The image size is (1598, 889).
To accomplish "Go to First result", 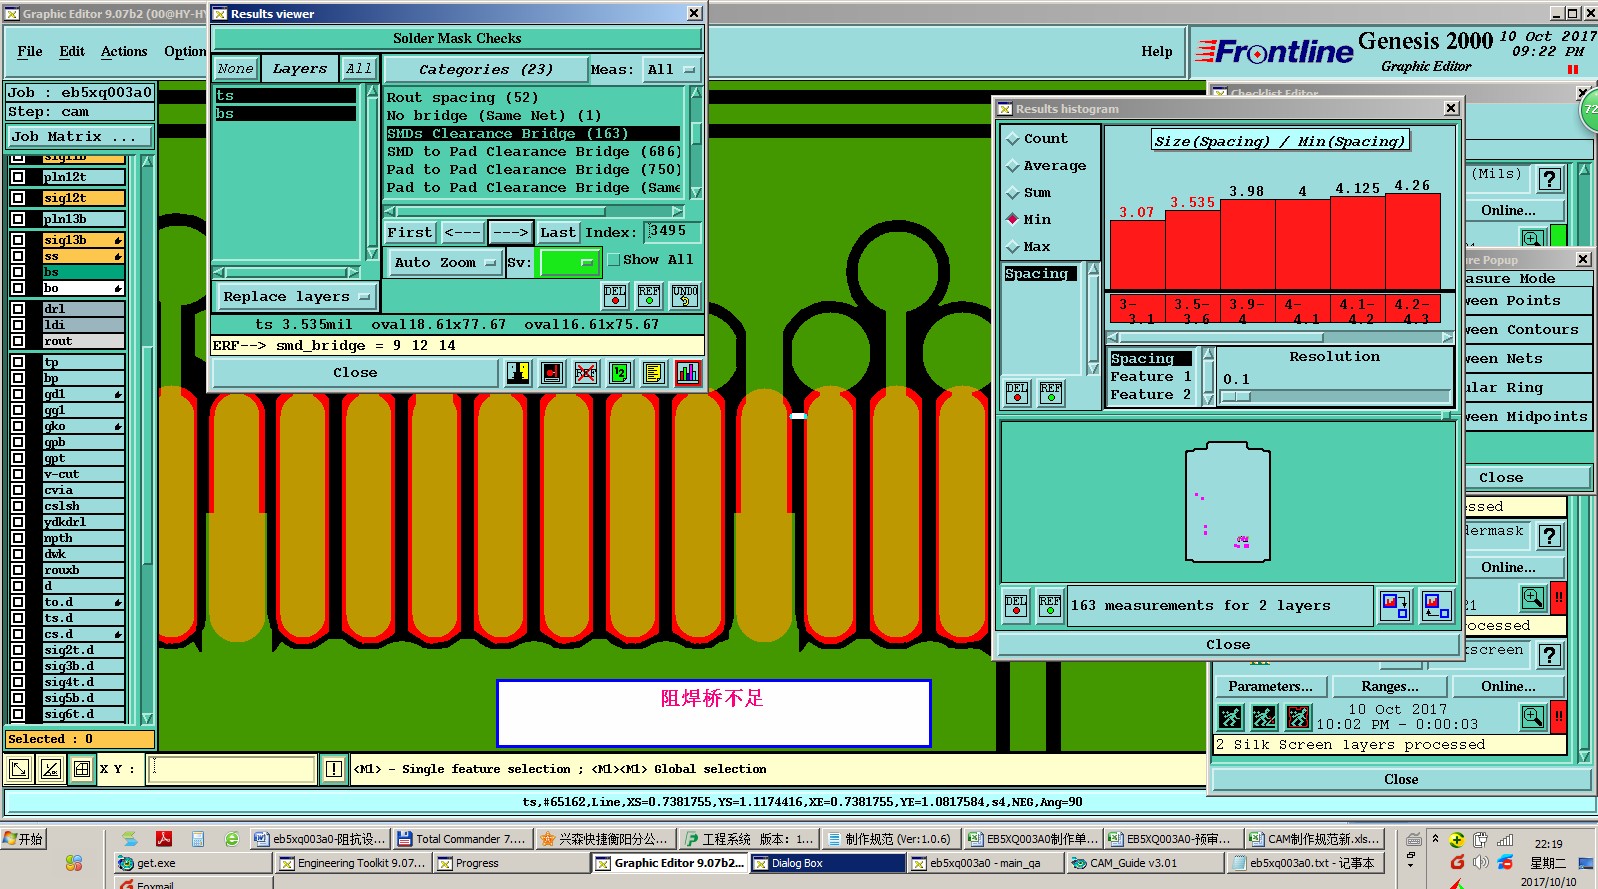I will click(410, 233).
